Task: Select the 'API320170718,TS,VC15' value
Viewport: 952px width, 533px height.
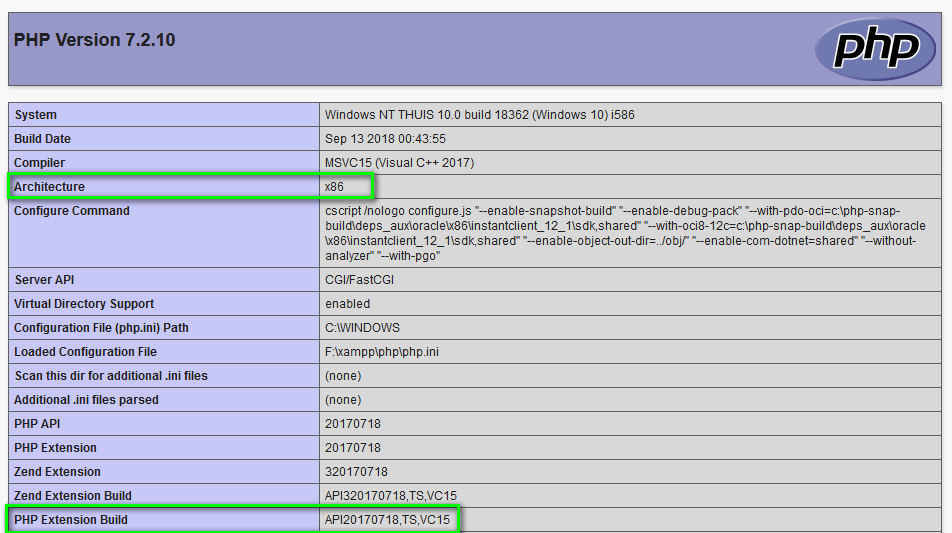Action: pyautogui.click(x=391, y=496)
